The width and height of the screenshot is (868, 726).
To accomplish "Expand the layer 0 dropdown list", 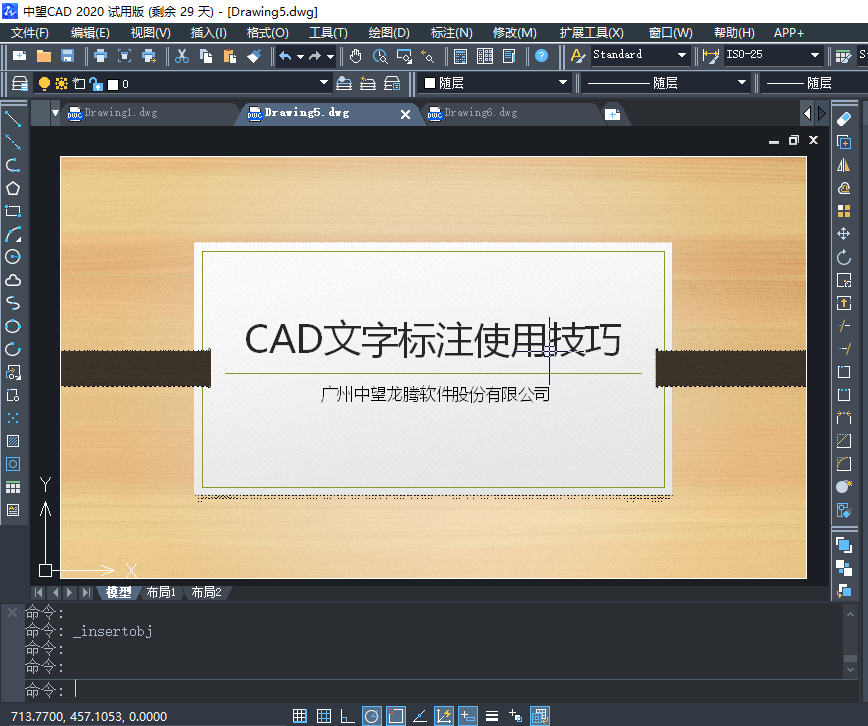I will tap(323, 83).
